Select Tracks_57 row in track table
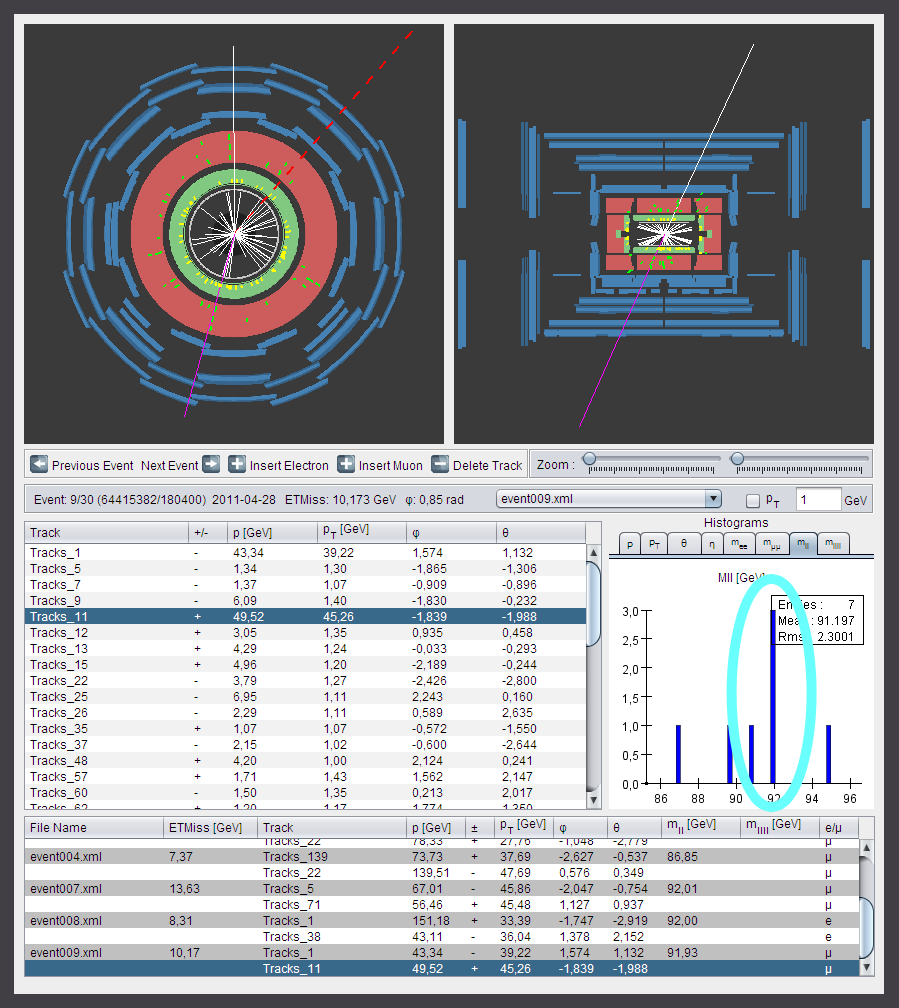899x1008 pixels. [x=305, y=777]
